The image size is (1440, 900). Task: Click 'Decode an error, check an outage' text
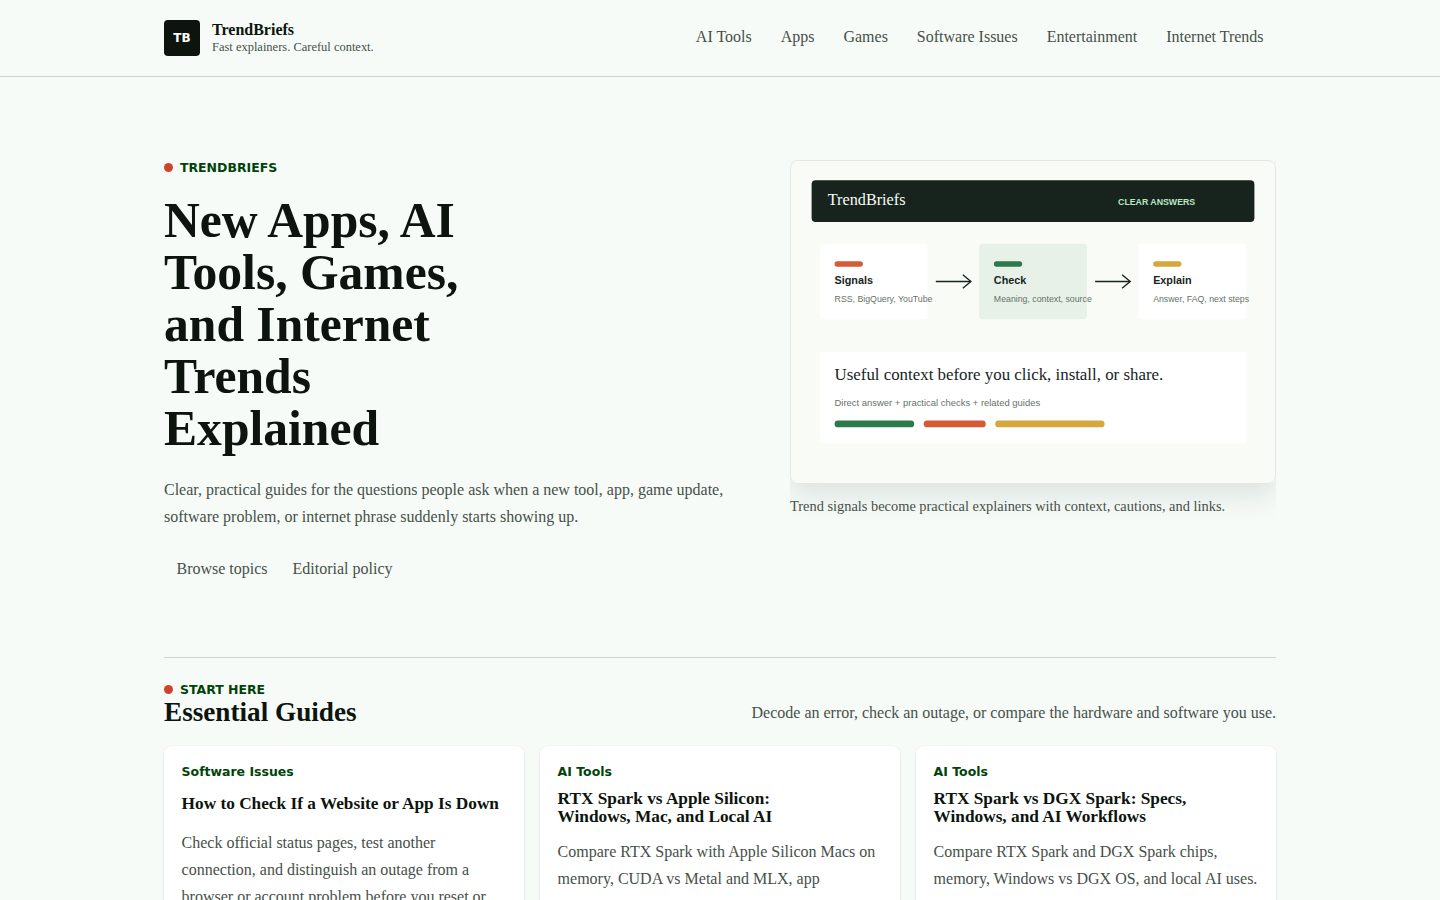(1013, 713)
